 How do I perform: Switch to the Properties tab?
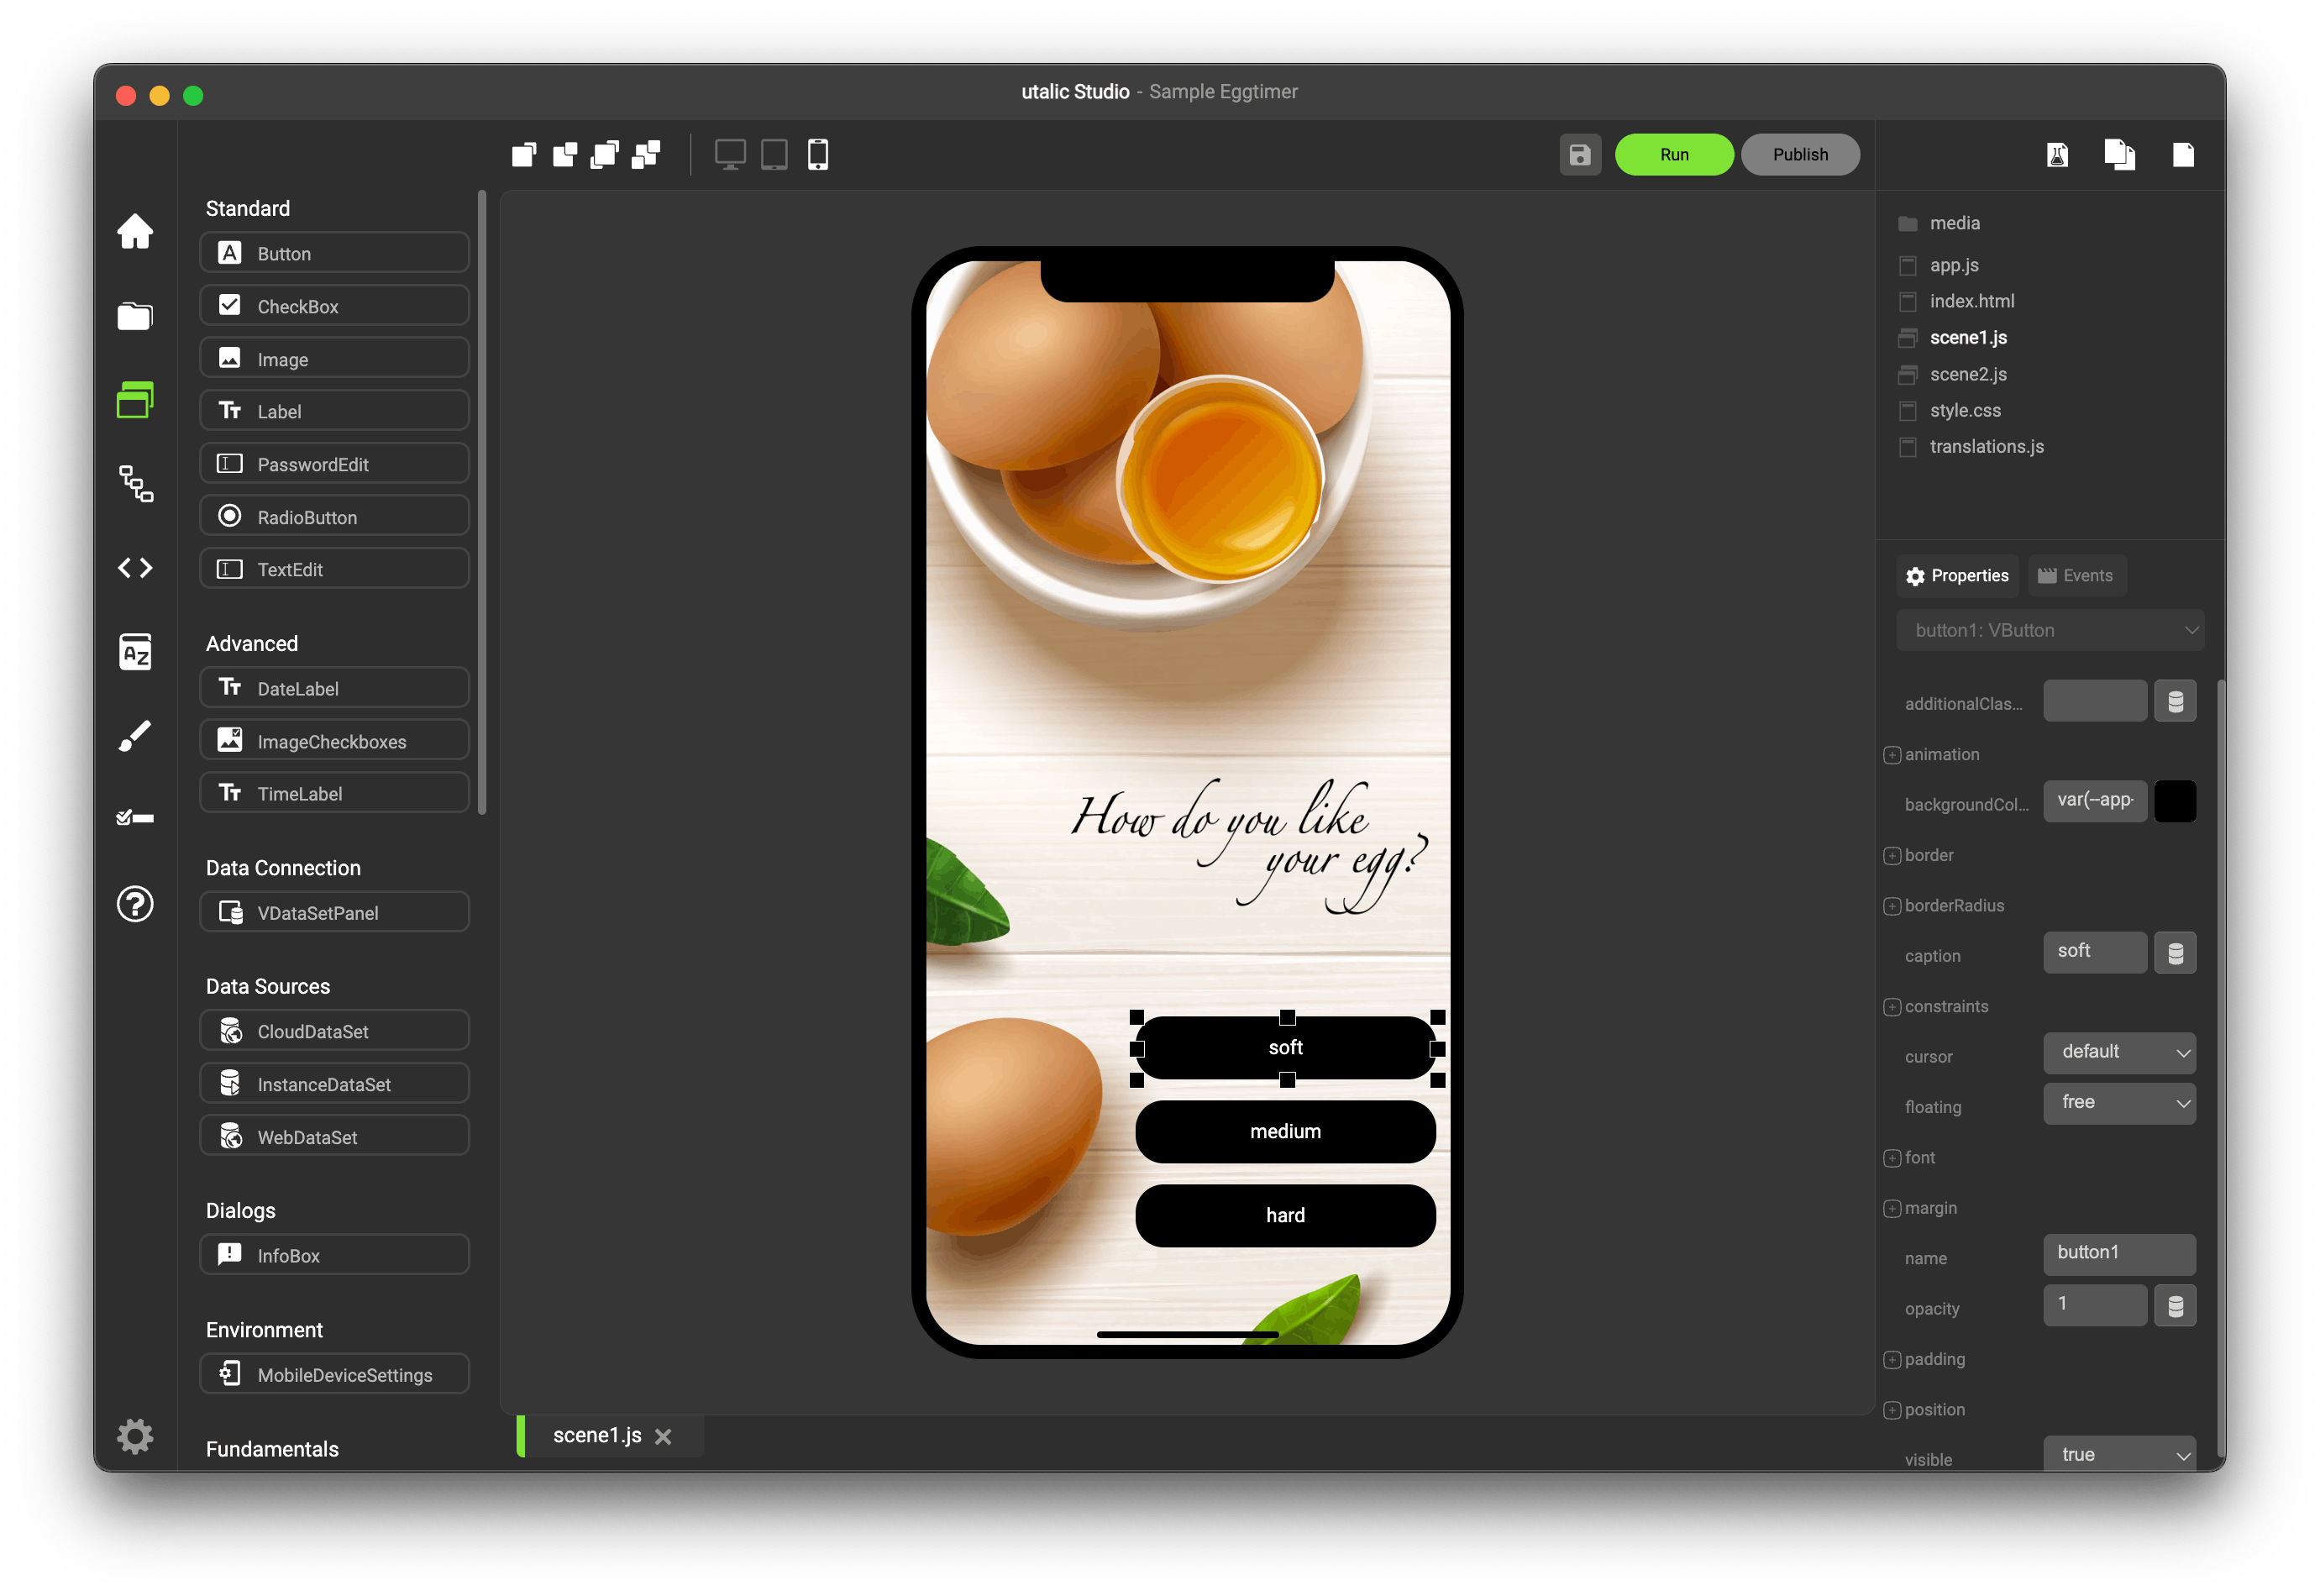click(1957, 575)
